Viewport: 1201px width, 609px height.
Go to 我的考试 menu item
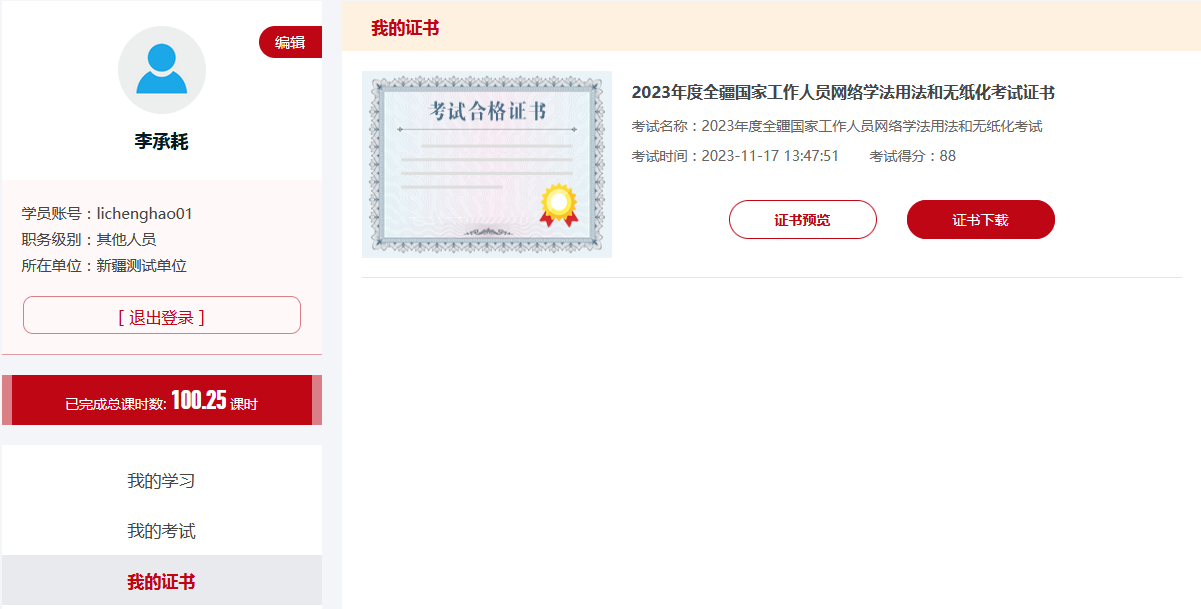pyautogui.click(x=162, y=531)
